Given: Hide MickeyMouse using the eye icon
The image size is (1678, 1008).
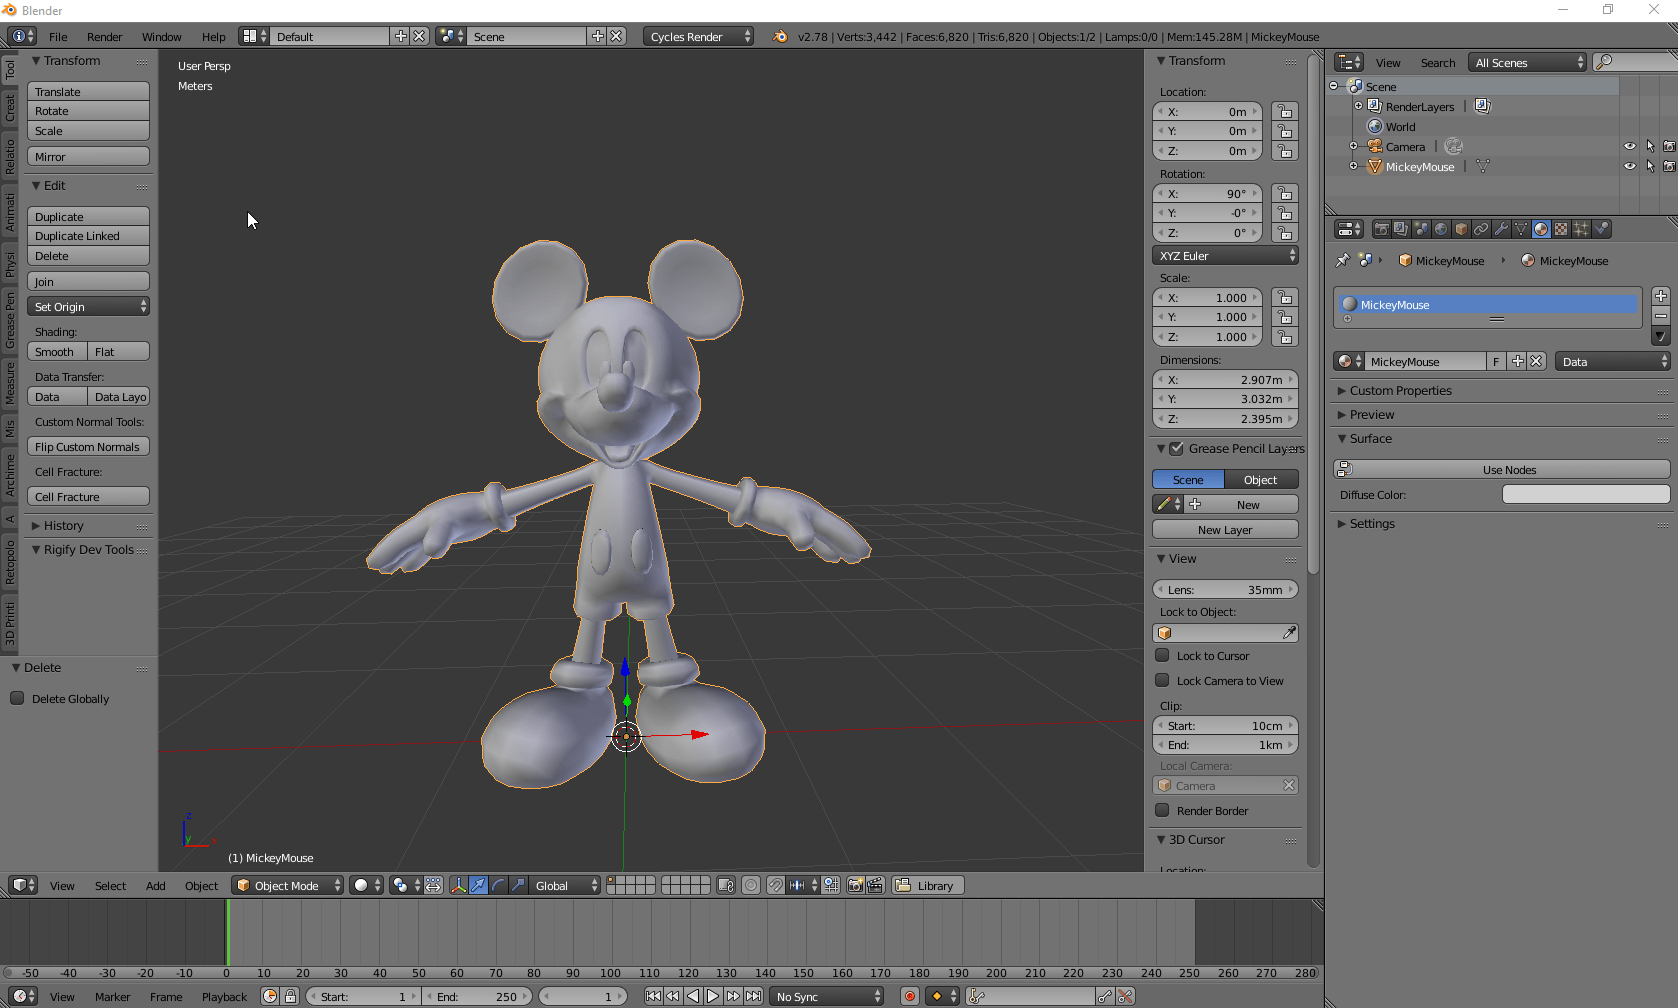Looking at the screenshot, I should pyautogui.click(x=1629, y=167).
